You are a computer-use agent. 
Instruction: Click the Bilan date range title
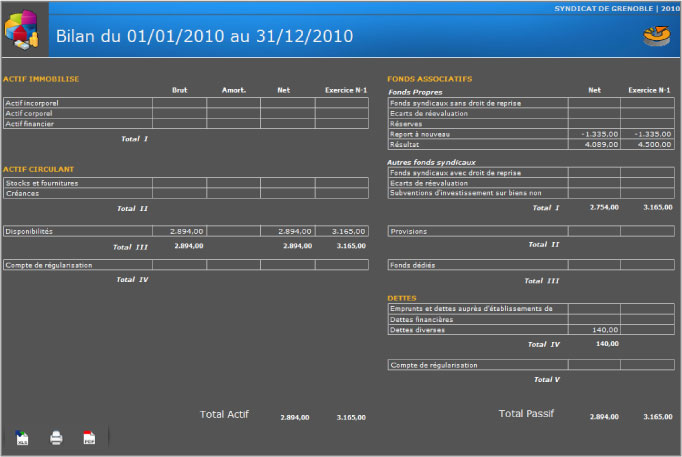[204, 36]
